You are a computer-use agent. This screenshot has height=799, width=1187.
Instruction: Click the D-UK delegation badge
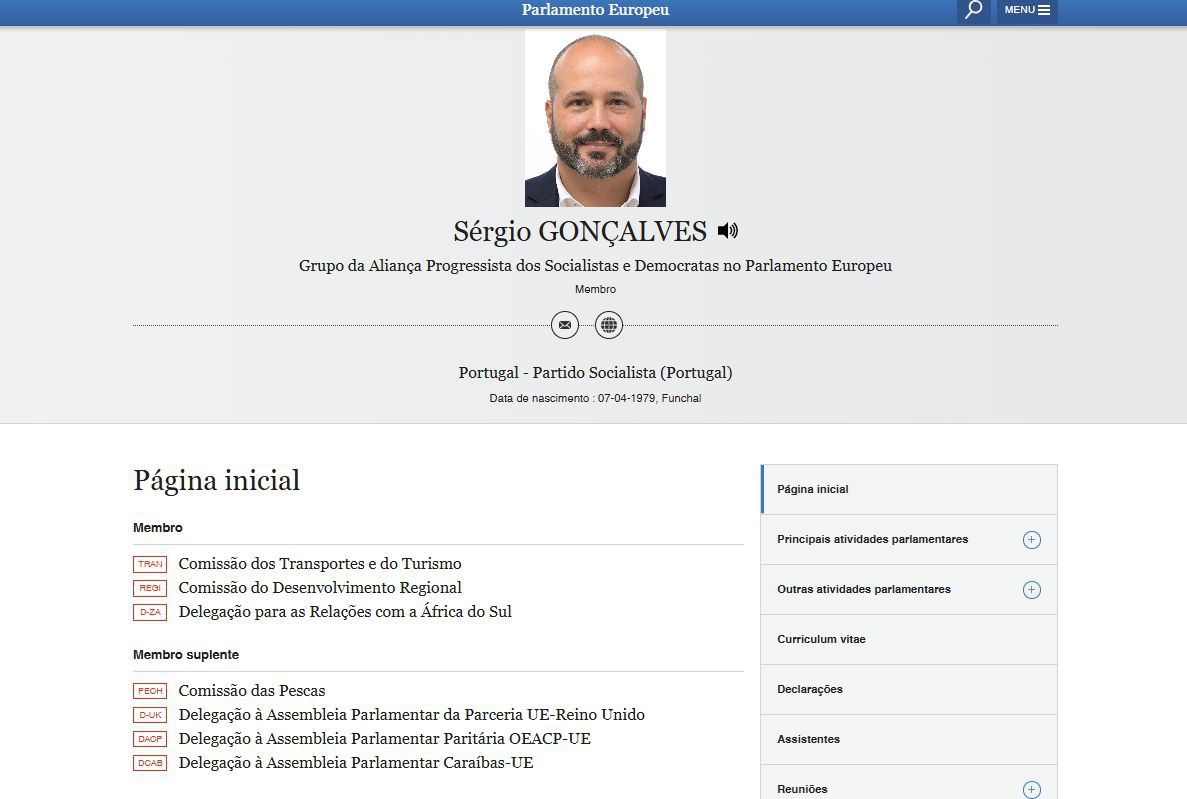coord(150,715)
